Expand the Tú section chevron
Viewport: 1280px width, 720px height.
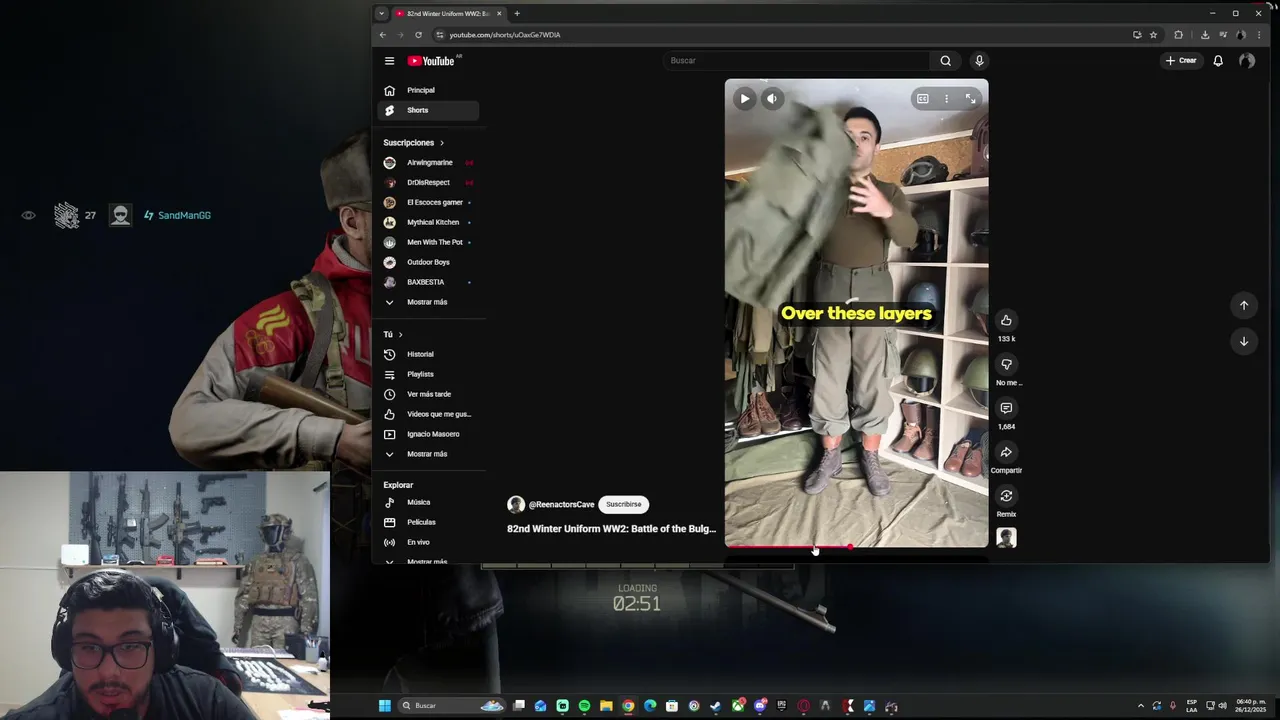[400, 334]
